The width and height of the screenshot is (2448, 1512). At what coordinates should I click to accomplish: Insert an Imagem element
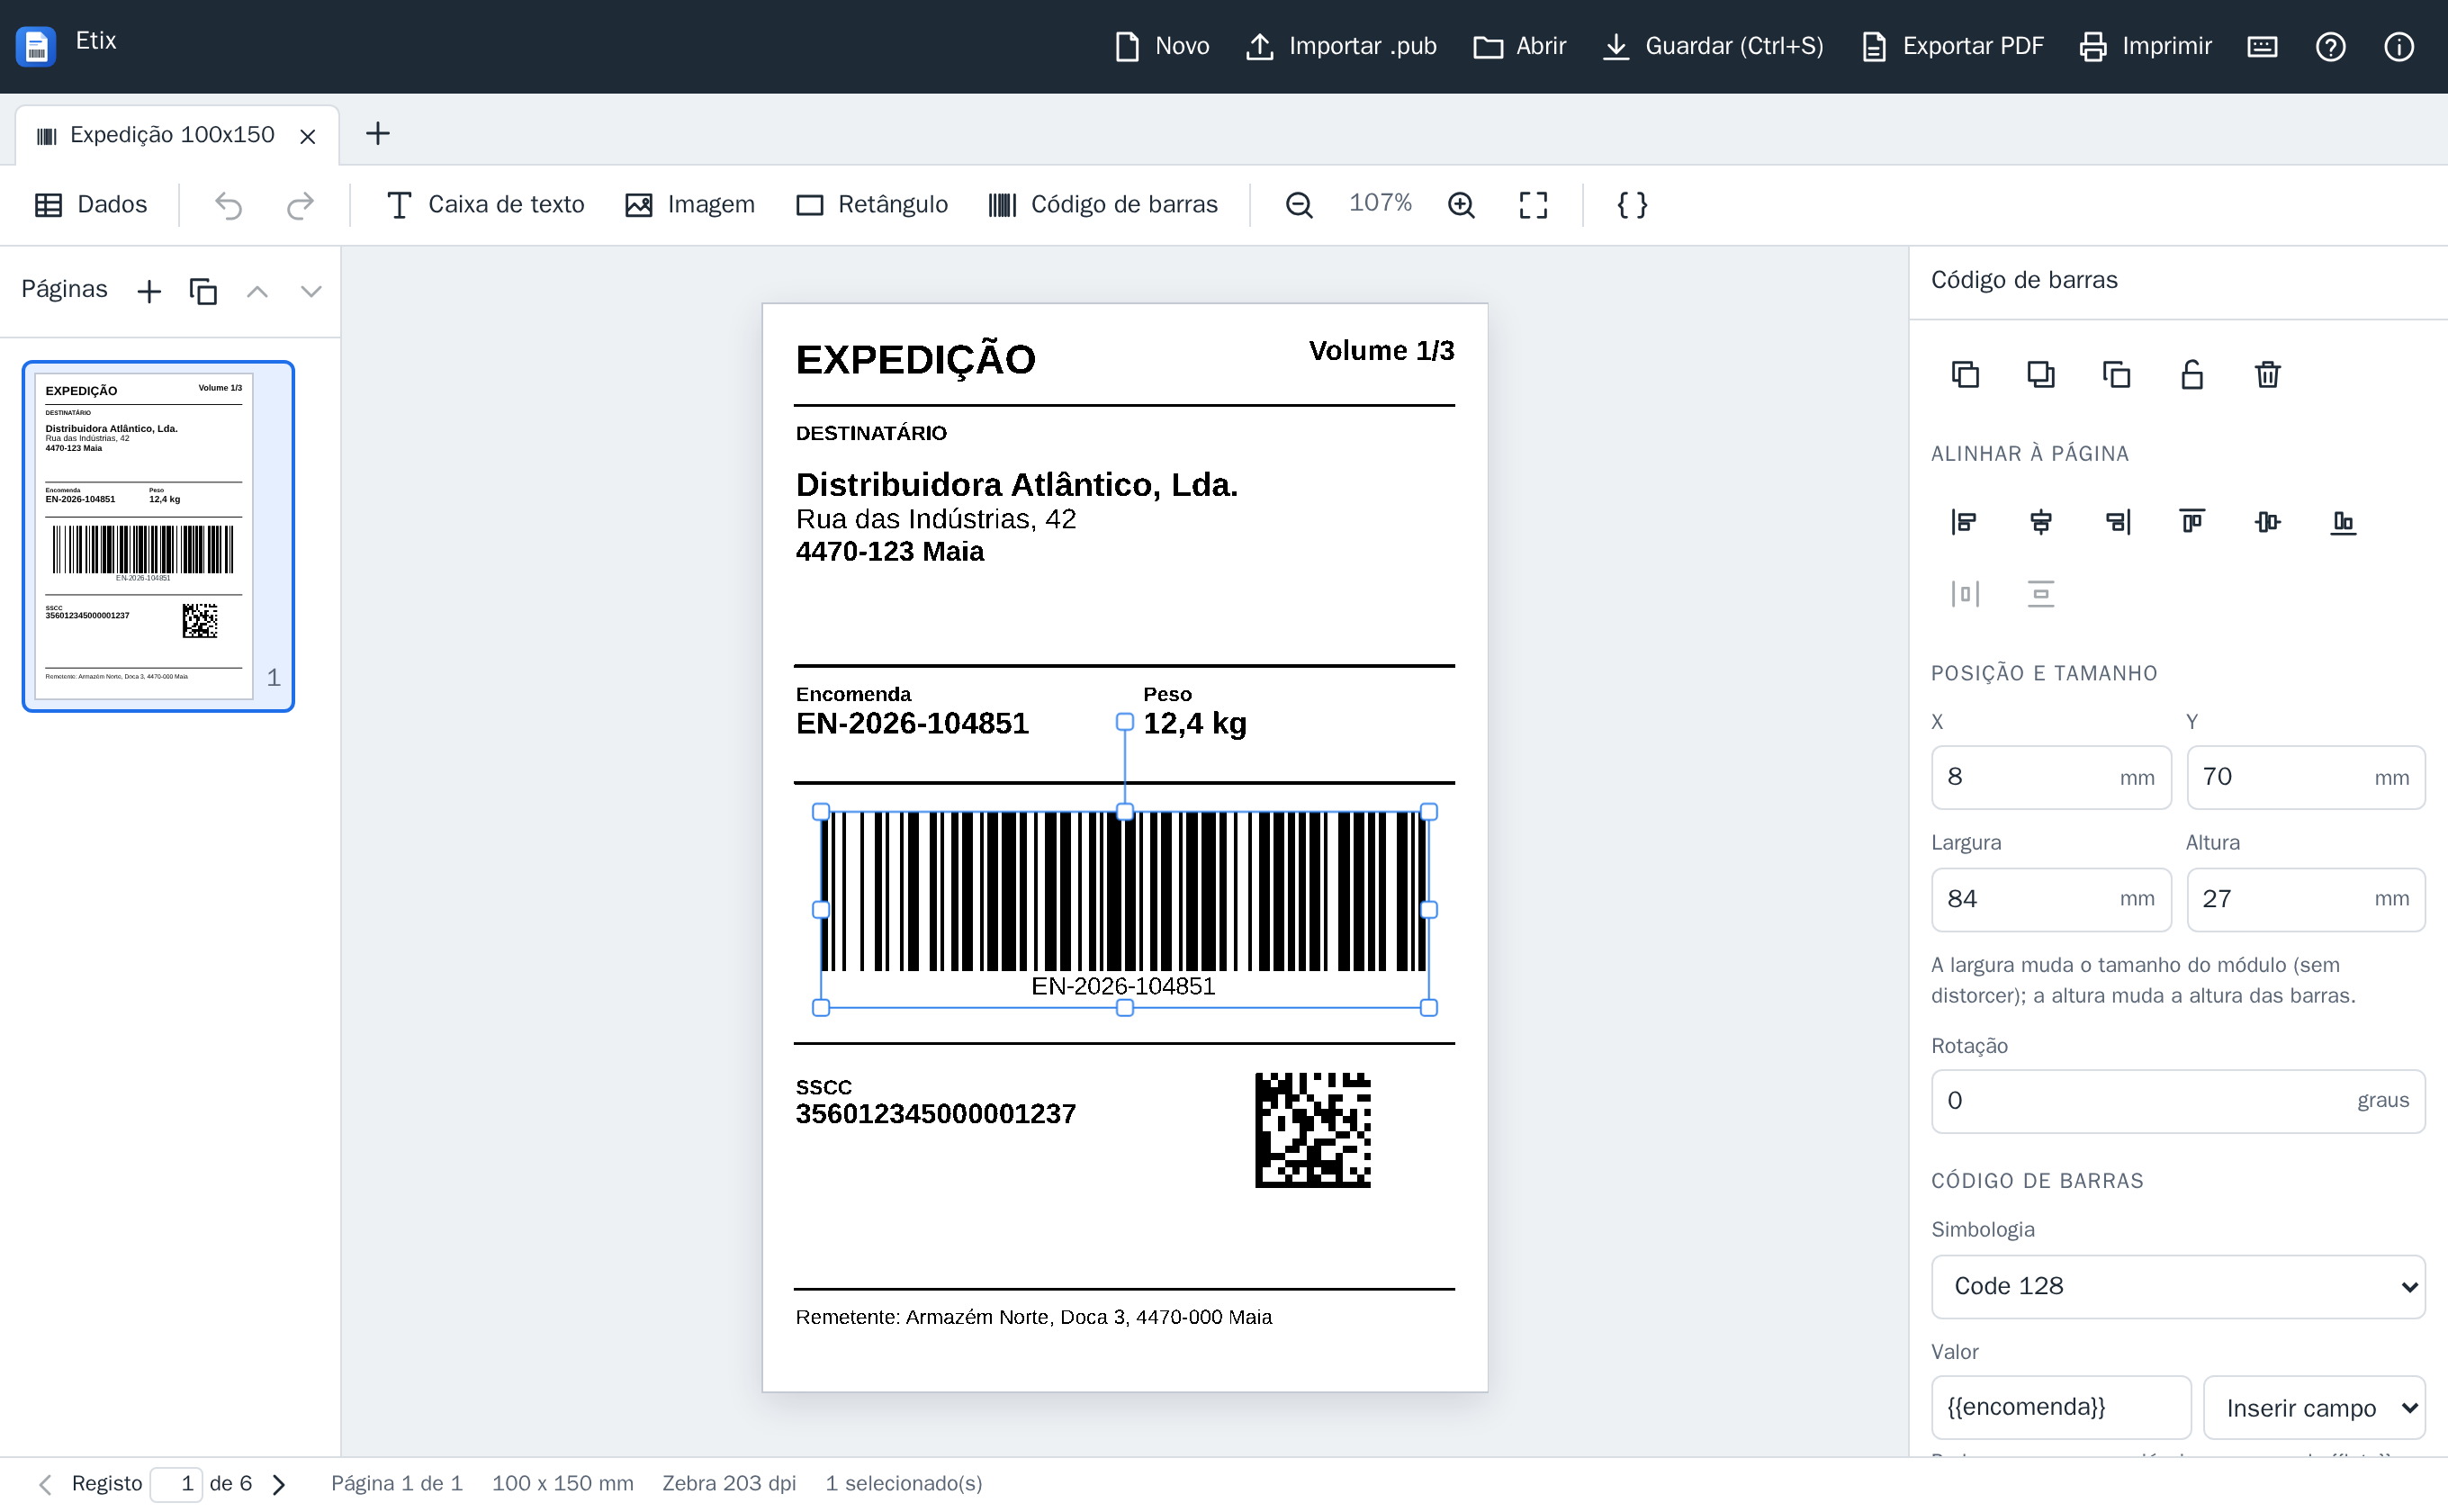(690, 205)
